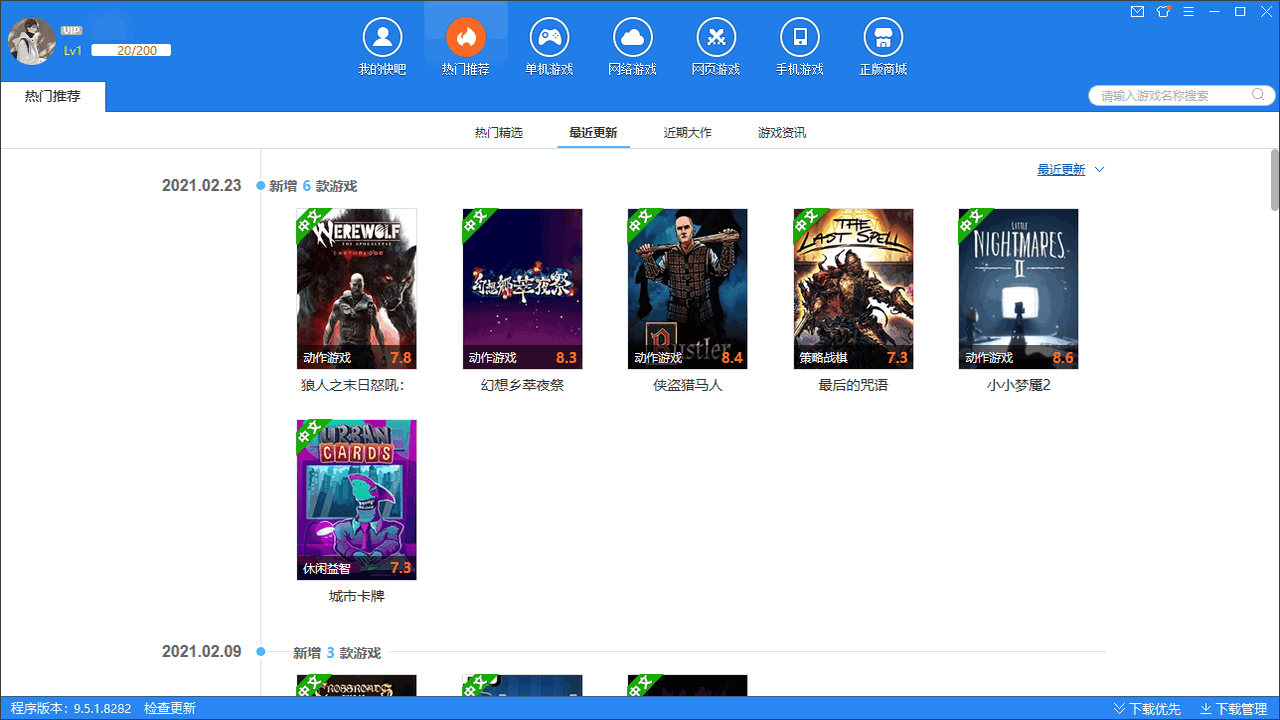The width and height of the screenshot is (1280, 720).
Task: Open 网页游戏 crossed swords icon
Action: tap(716, 38)
